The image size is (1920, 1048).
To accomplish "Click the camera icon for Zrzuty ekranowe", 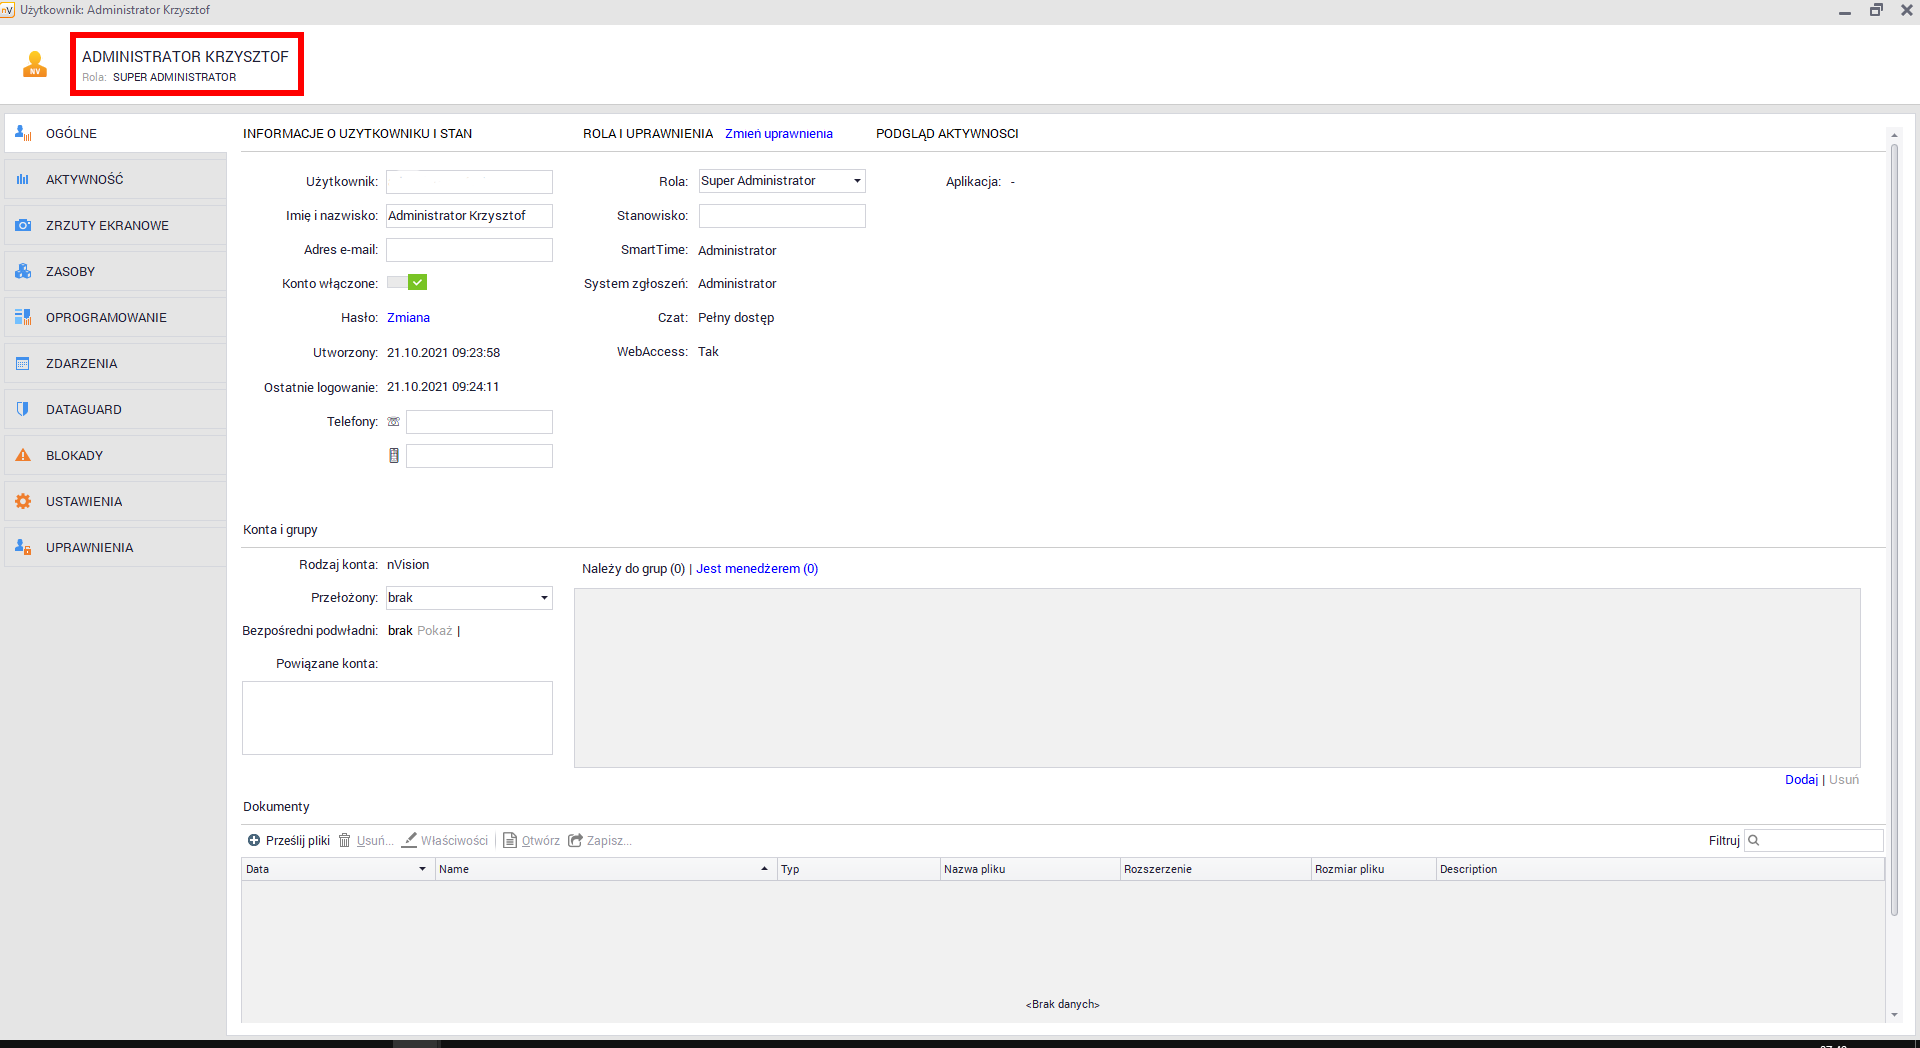I will click(23, 226).
